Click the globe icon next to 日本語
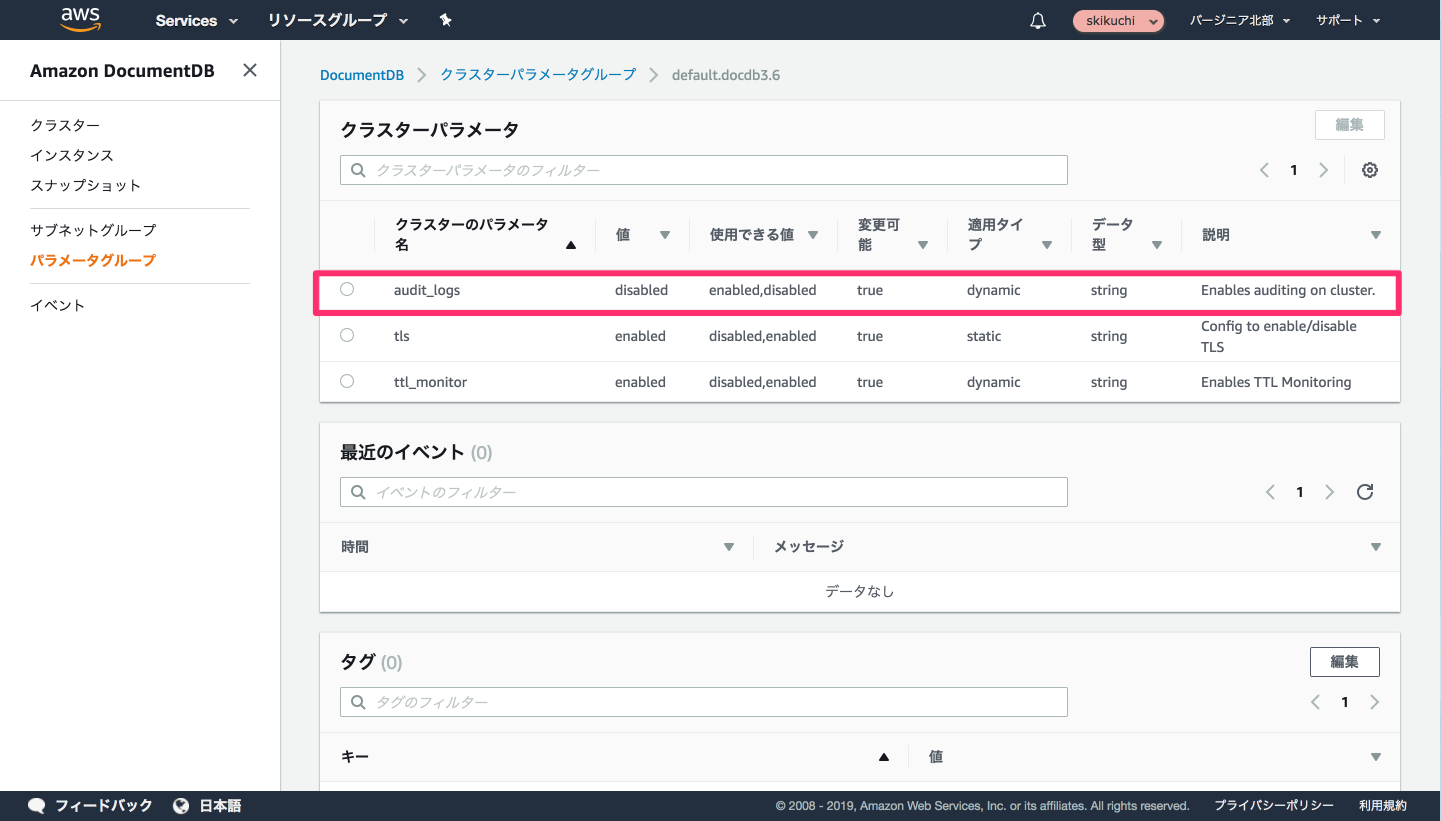This screenshot has height=821, width=1441. coord(180,805)
